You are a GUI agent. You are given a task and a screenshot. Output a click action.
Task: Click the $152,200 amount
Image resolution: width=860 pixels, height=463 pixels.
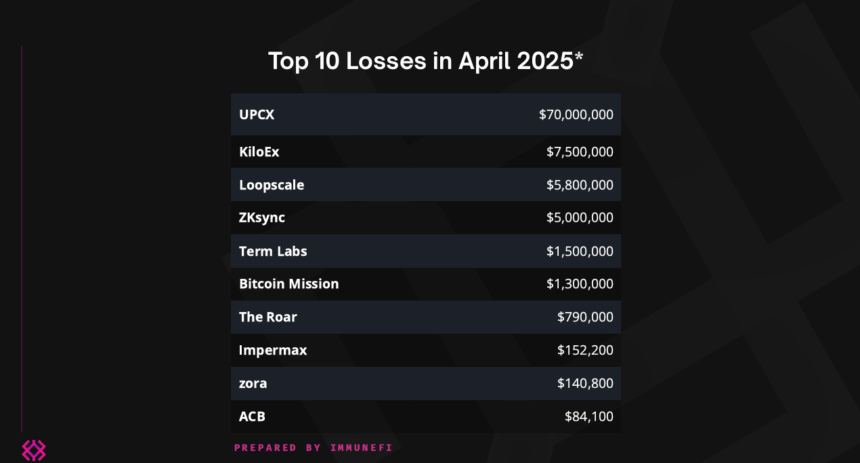[x=585, y=350]
